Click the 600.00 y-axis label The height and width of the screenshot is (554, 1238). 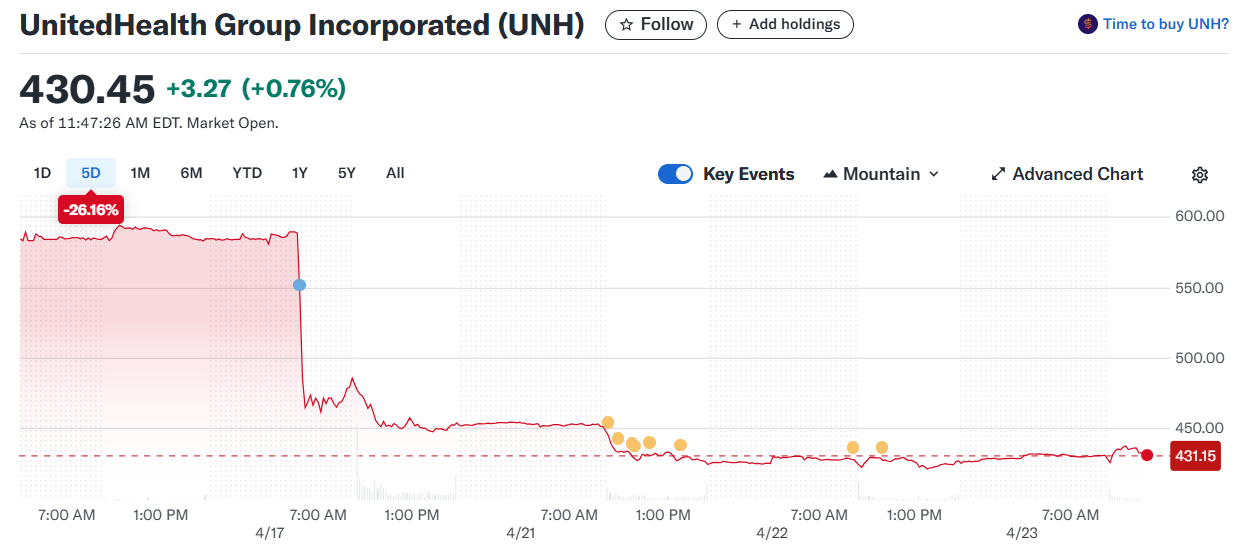[x=1200, y=216]
